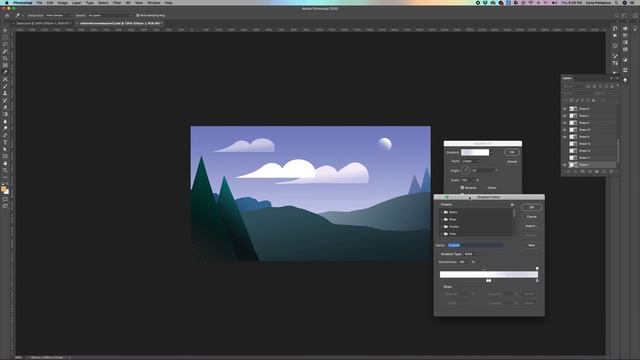Open the Photoshop application menu

click(x=22, y=2)
